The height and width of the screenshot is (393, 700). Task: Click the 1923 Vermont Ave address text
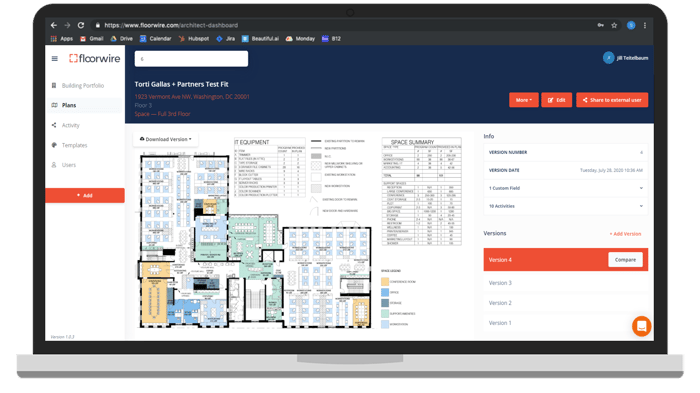click(192, 96)
